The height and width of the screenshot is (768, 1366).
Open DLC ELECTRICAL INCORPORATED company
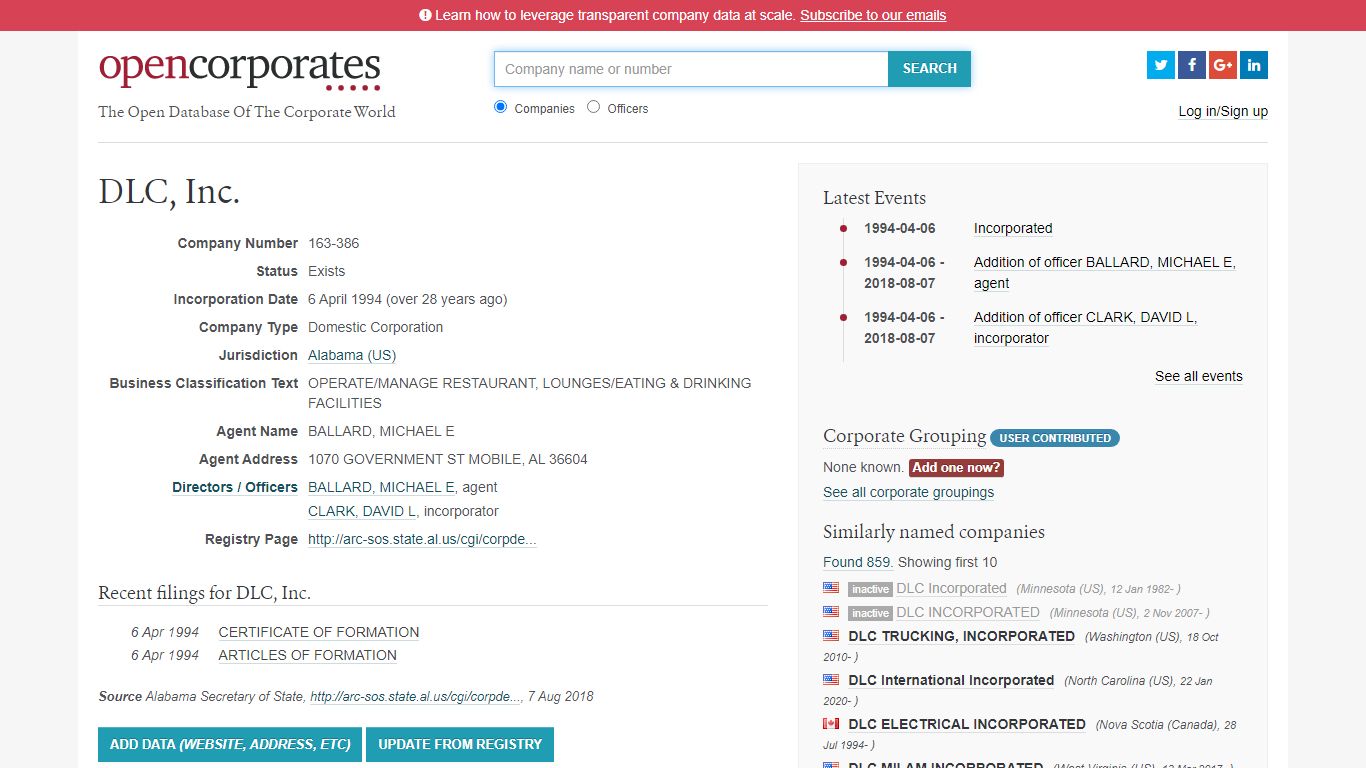tap(967, 724)
